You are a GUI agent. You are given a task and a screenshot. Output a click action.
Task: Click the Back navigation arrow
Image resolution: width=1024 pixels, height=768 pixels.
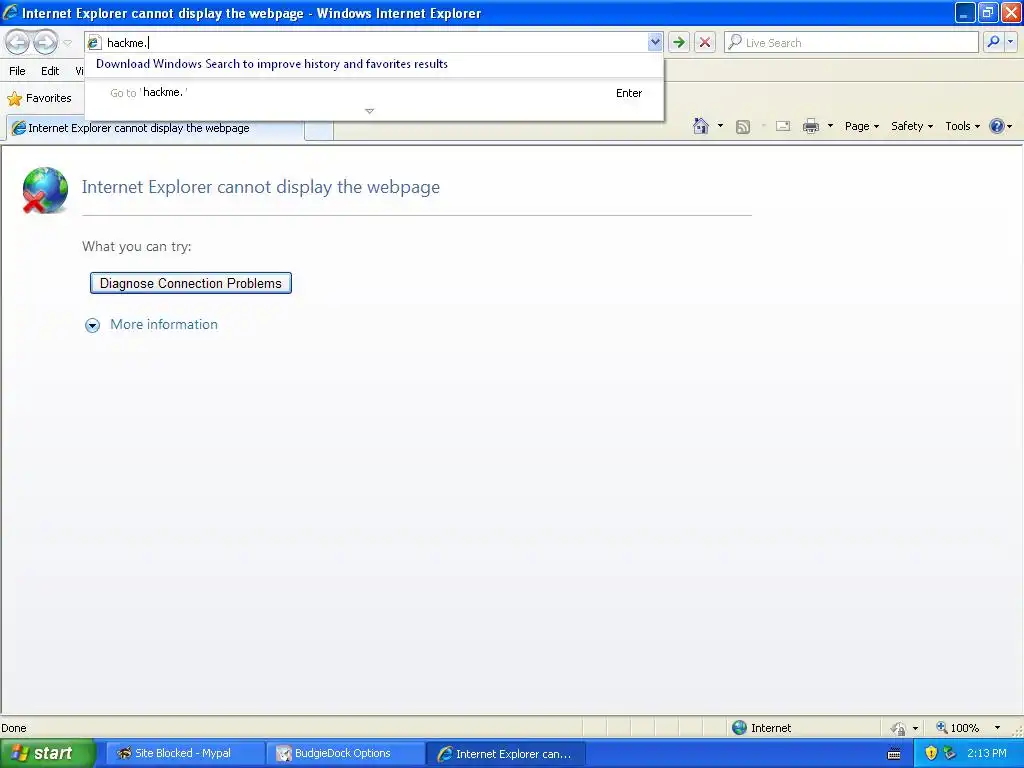(18, 42)
